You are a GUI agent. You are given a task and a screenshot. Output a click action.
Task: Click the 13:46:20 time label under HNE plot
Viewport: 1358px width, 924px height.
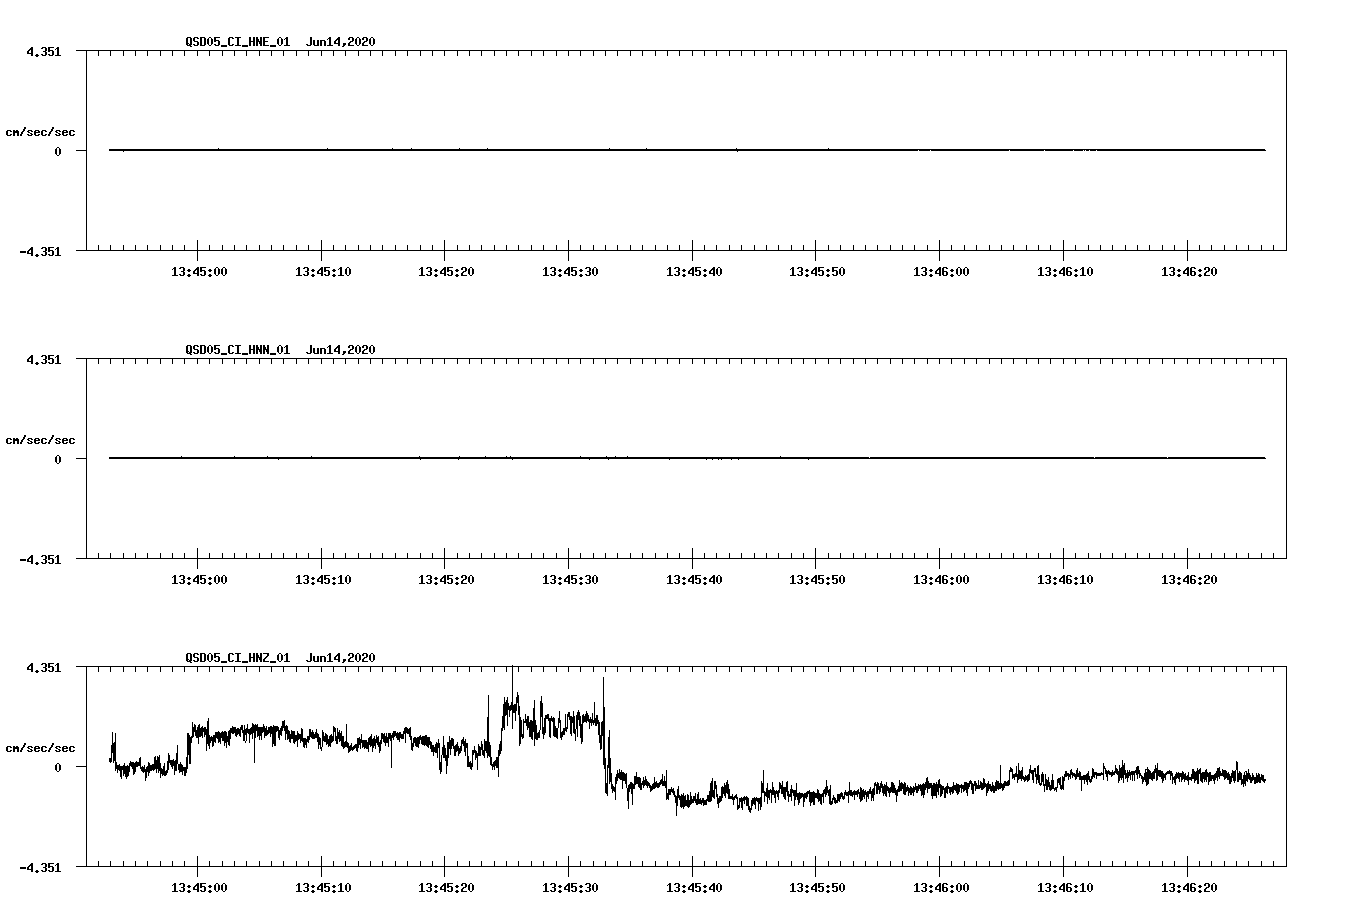coord(1188,272)
